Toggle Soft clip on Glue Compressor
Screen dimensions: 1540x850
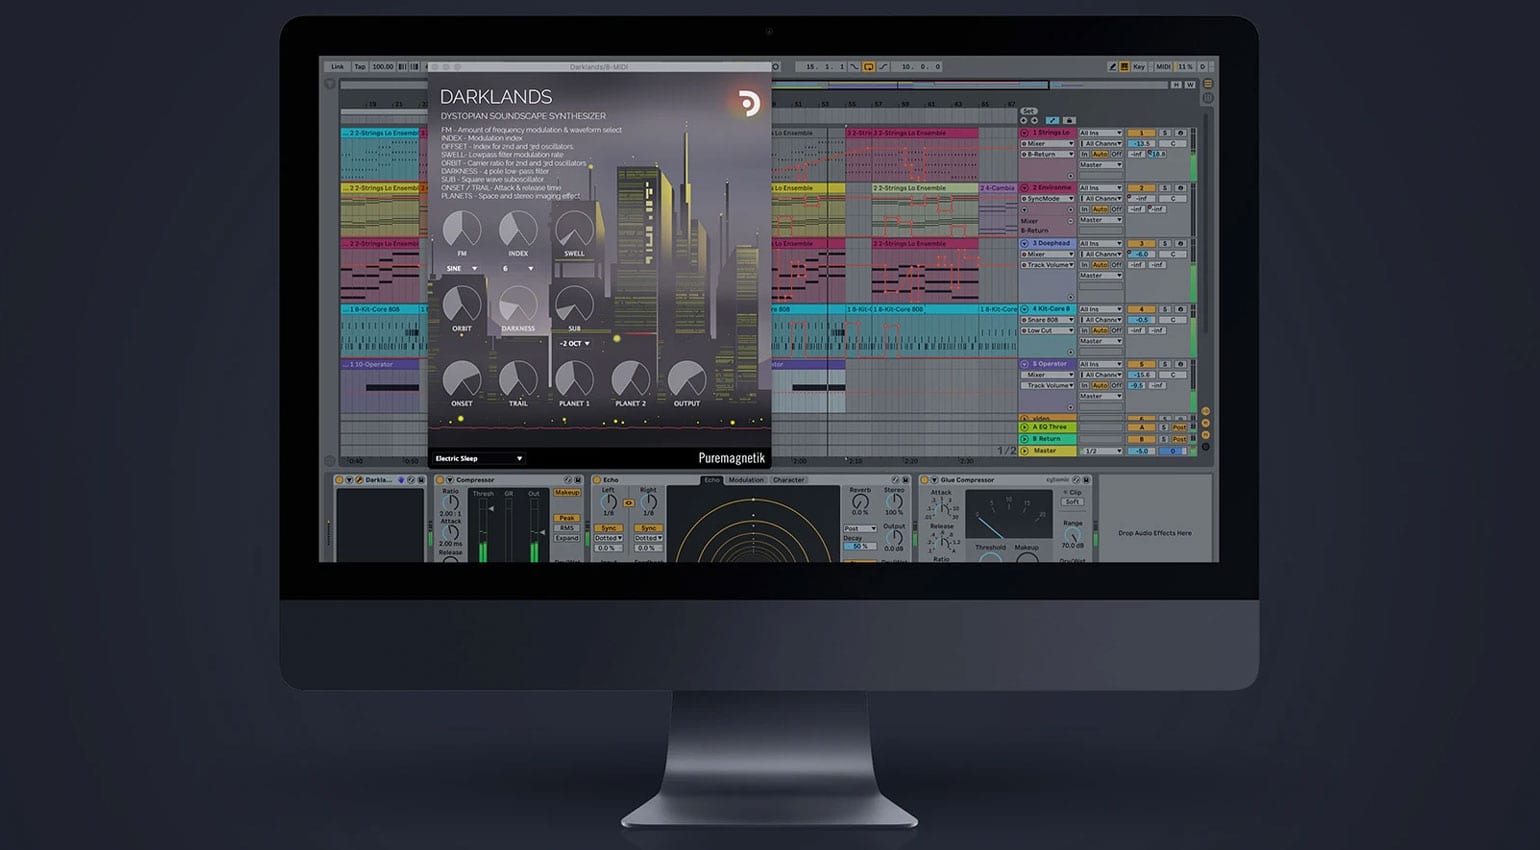[1072, 502]
